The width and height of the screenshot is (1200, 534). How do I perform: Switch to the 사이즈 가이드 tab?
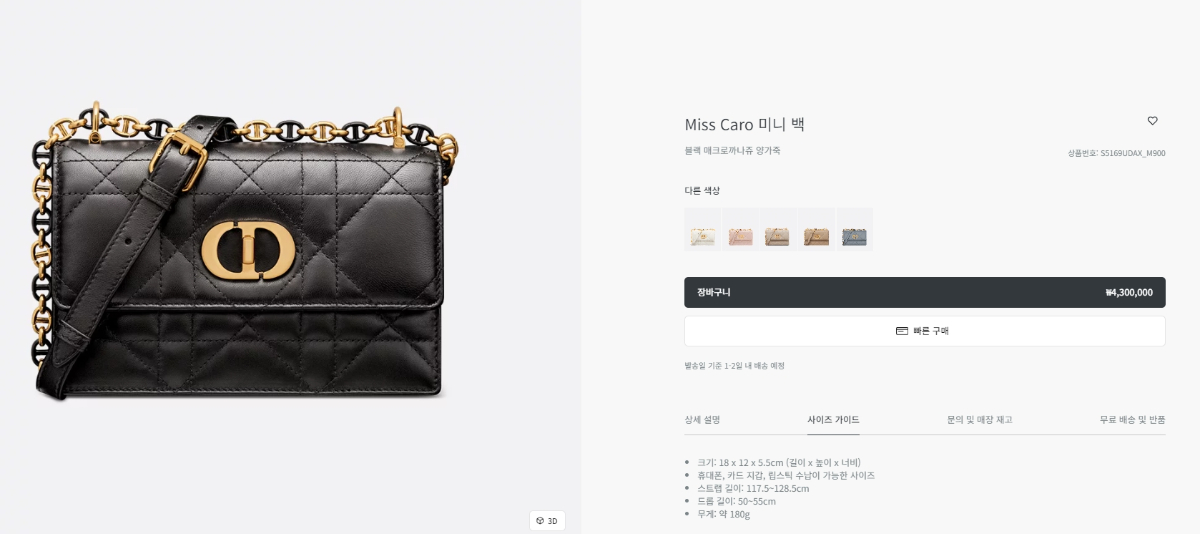(x=833, y=420)
